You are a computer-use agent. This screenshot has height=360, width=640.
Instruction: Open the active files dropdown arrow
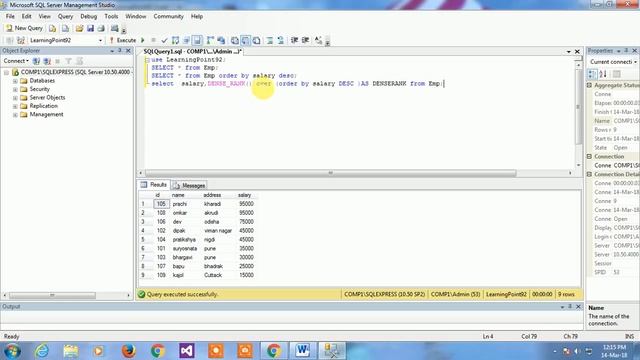pyautogui.click(x=569, y=51)
